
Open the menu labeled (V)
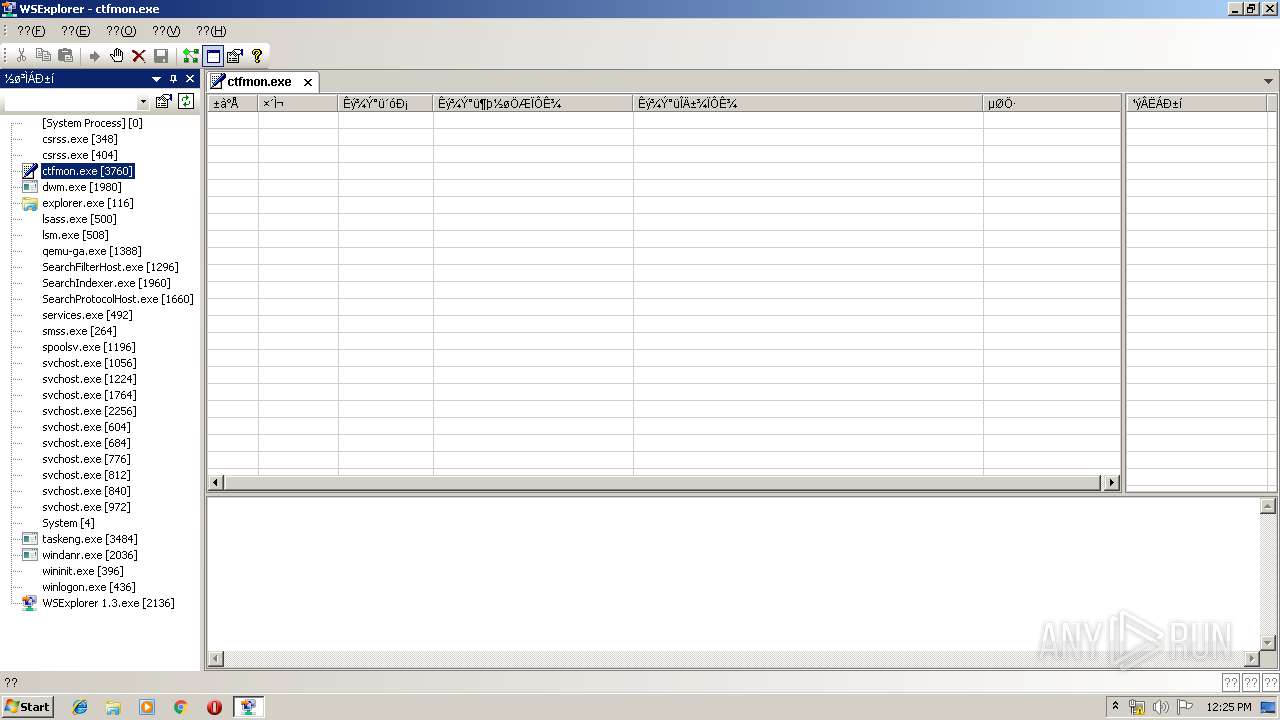[x=166, y=31]
